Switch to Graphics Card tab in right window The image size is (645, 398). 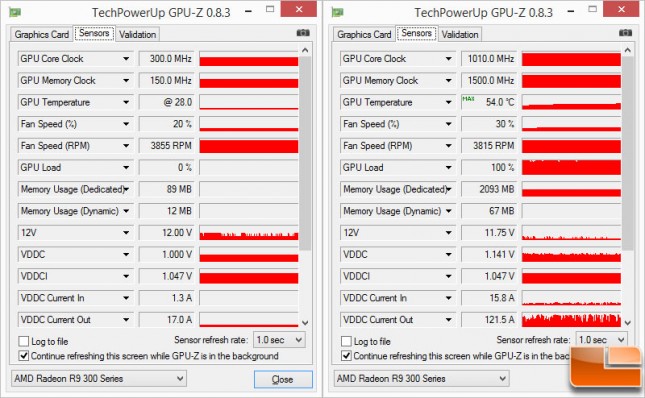pyautogui.click(x=364, y=35)
